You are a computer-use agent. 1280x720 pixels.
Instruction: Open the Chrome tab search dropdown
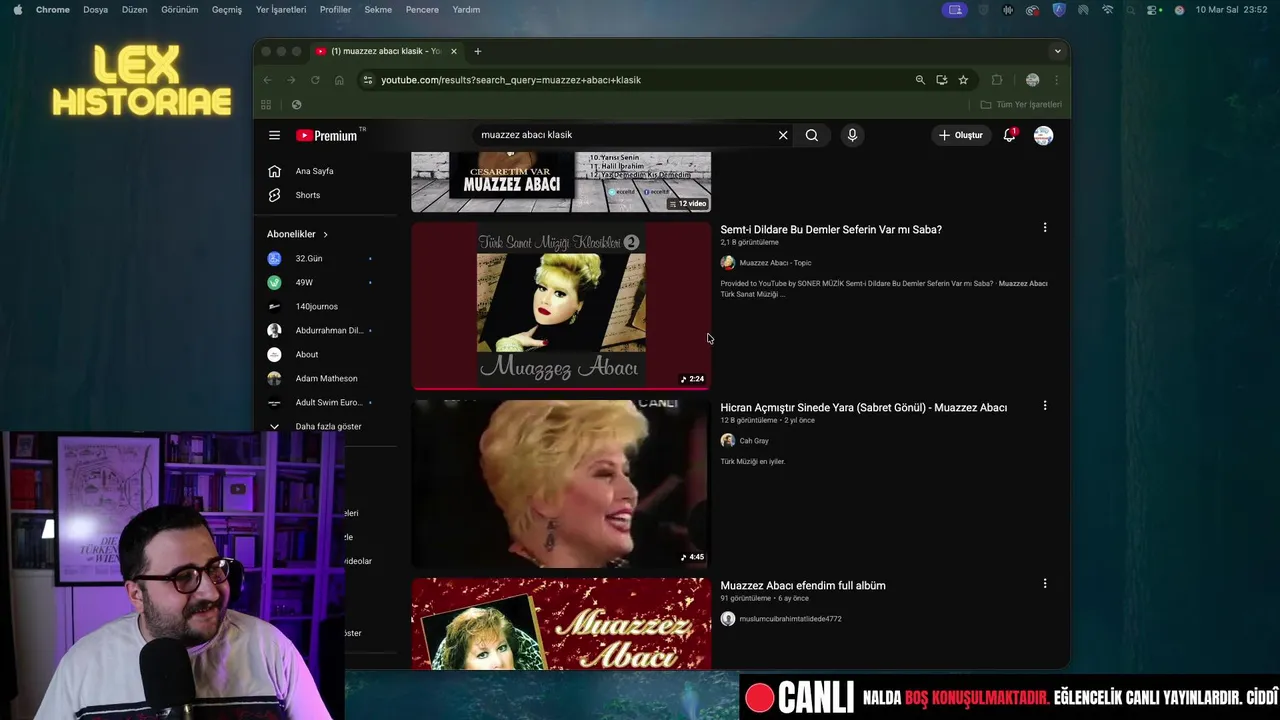[x=1057, y=51]
